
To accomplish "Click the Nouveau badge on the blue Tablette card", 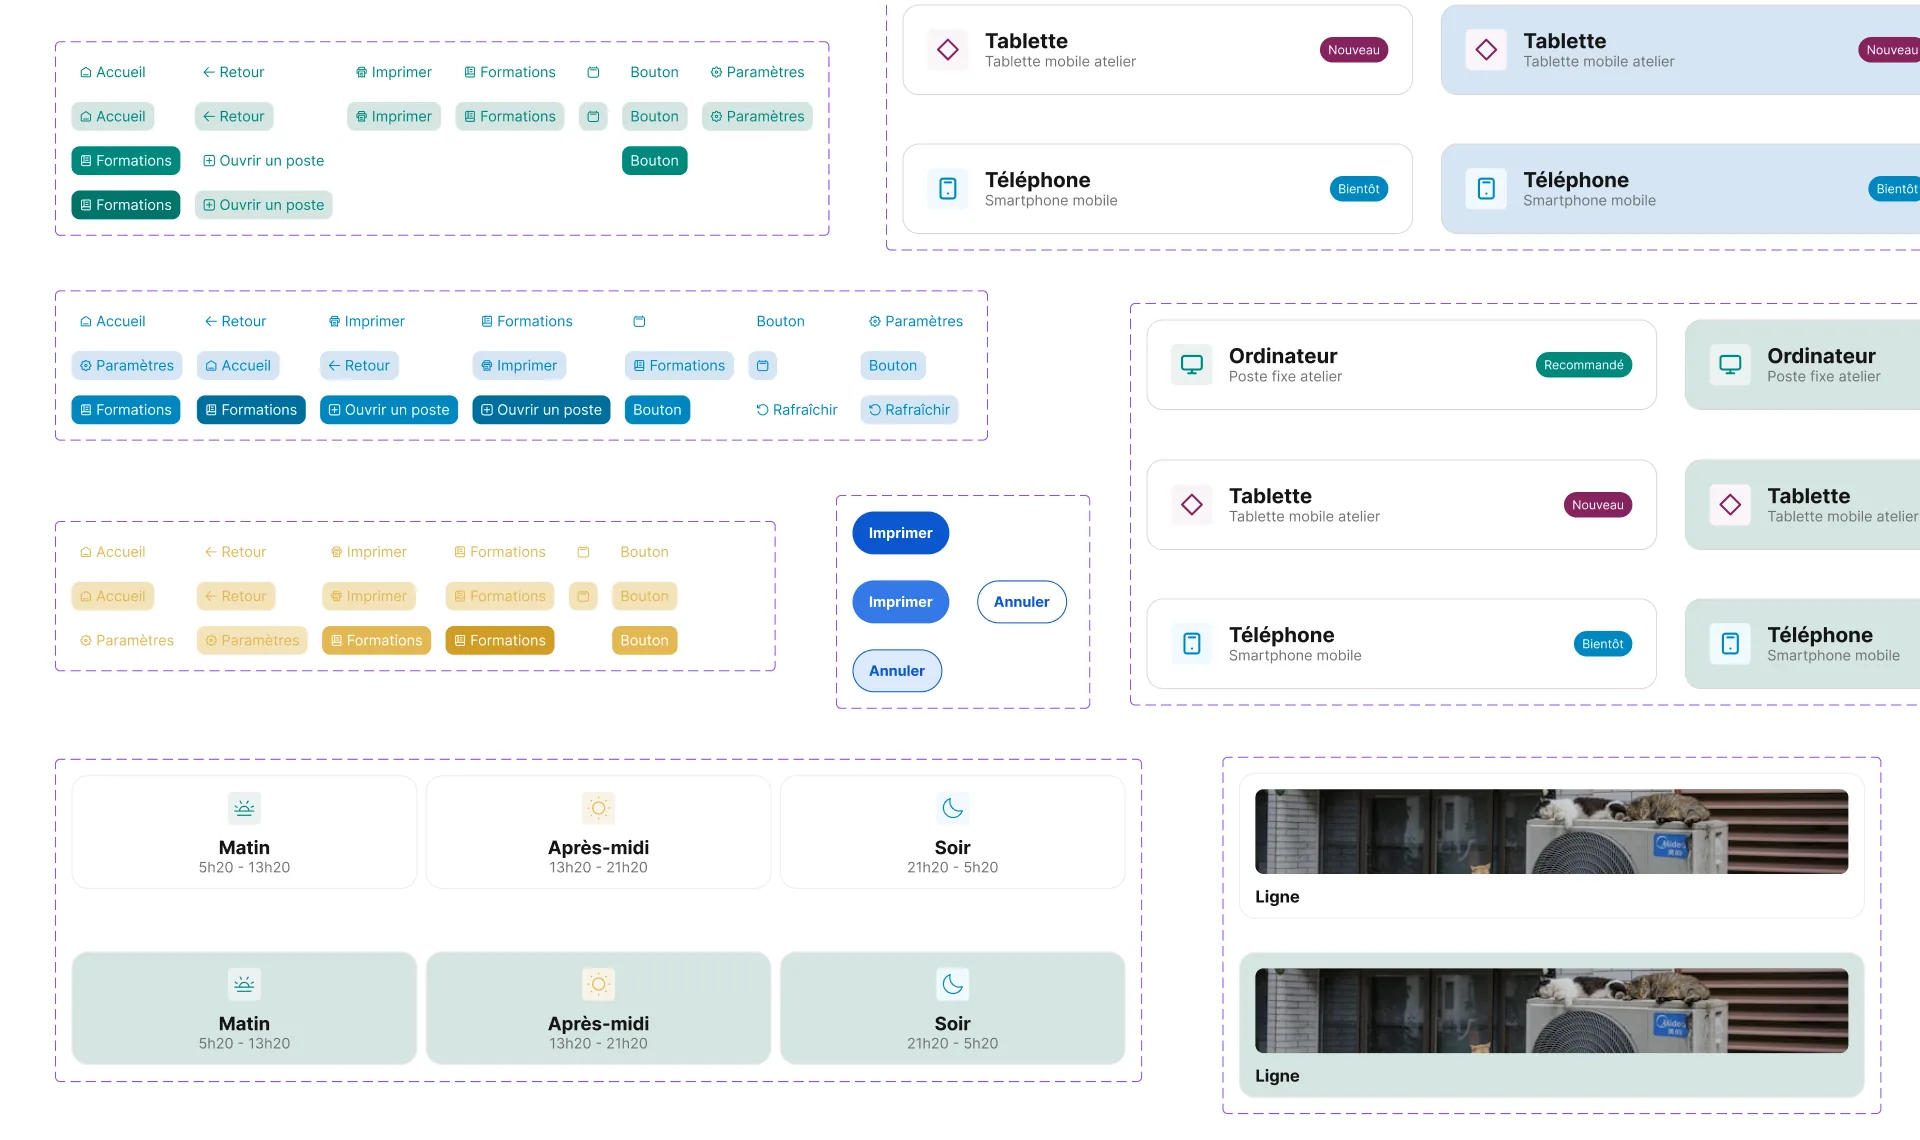I will (1889, 50).
